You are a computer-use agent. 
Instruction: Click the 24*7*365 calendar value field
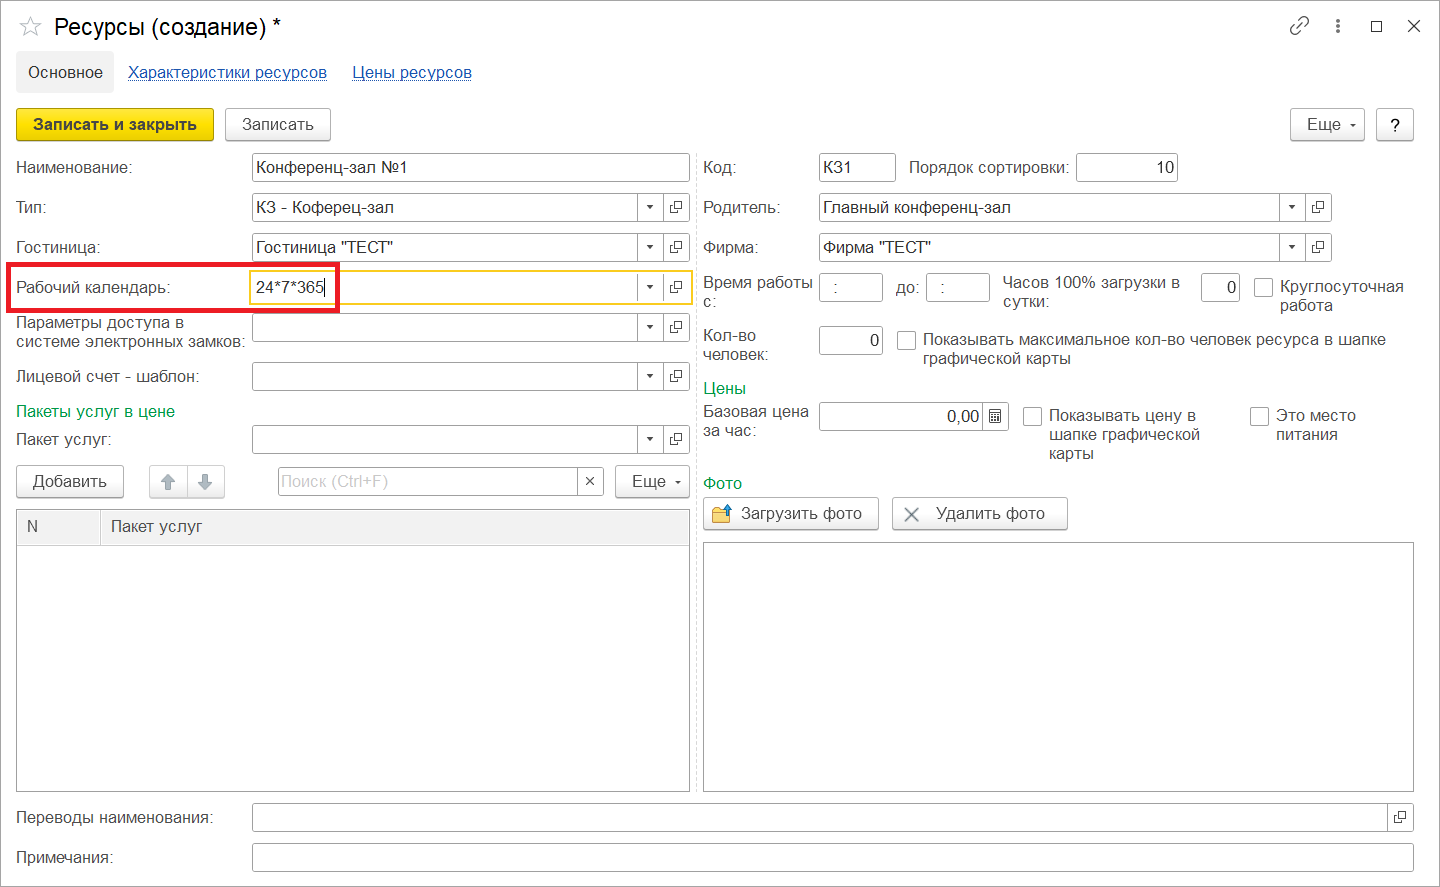coord(445,287)
